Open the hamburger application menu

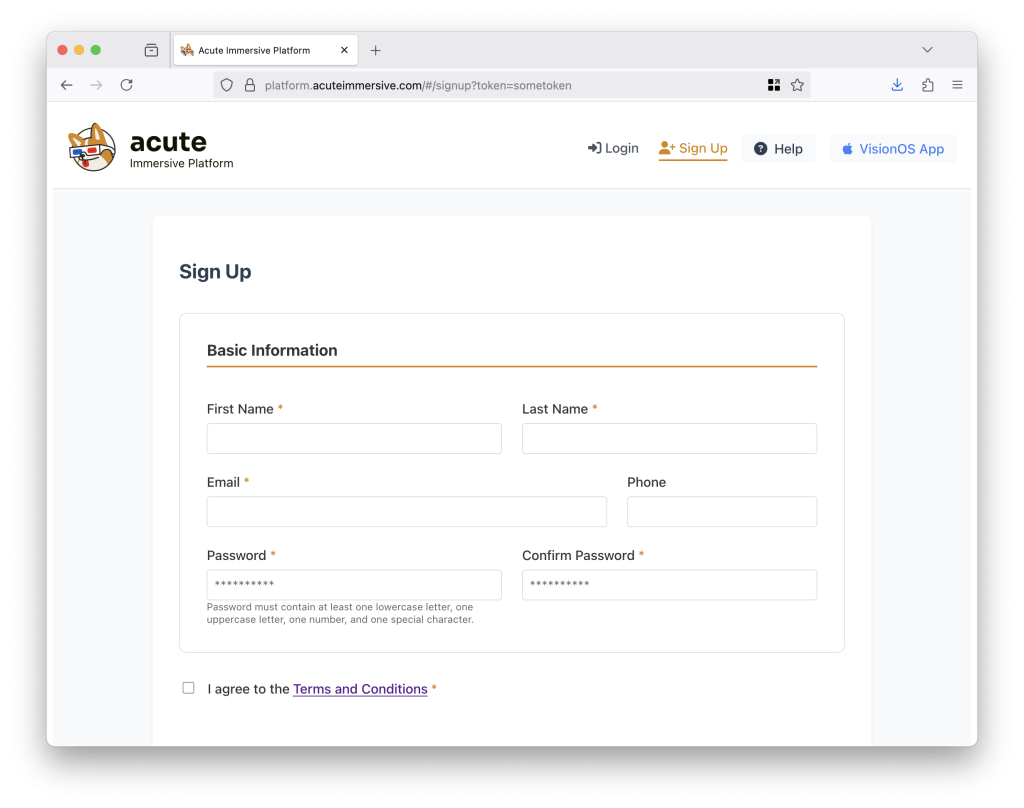coord(957,85)
